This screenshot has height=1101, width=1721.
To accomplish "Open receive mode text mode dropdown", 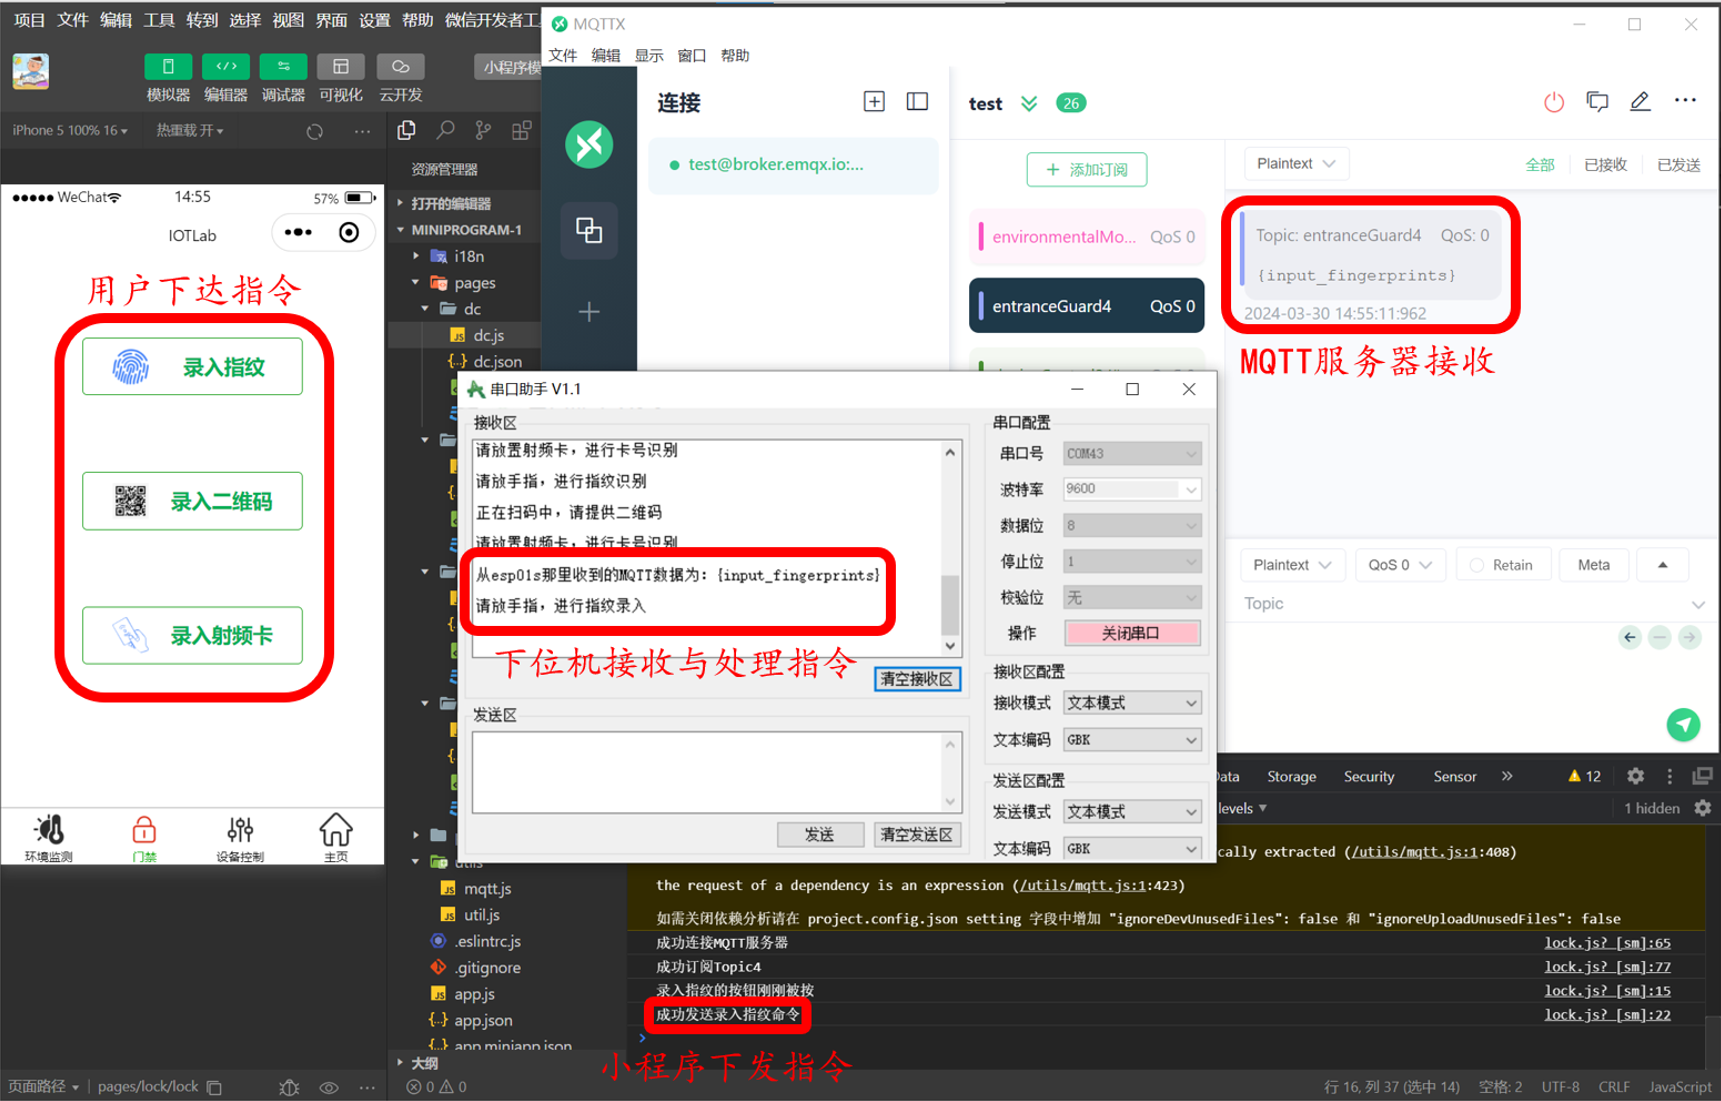I will 1131,703.
